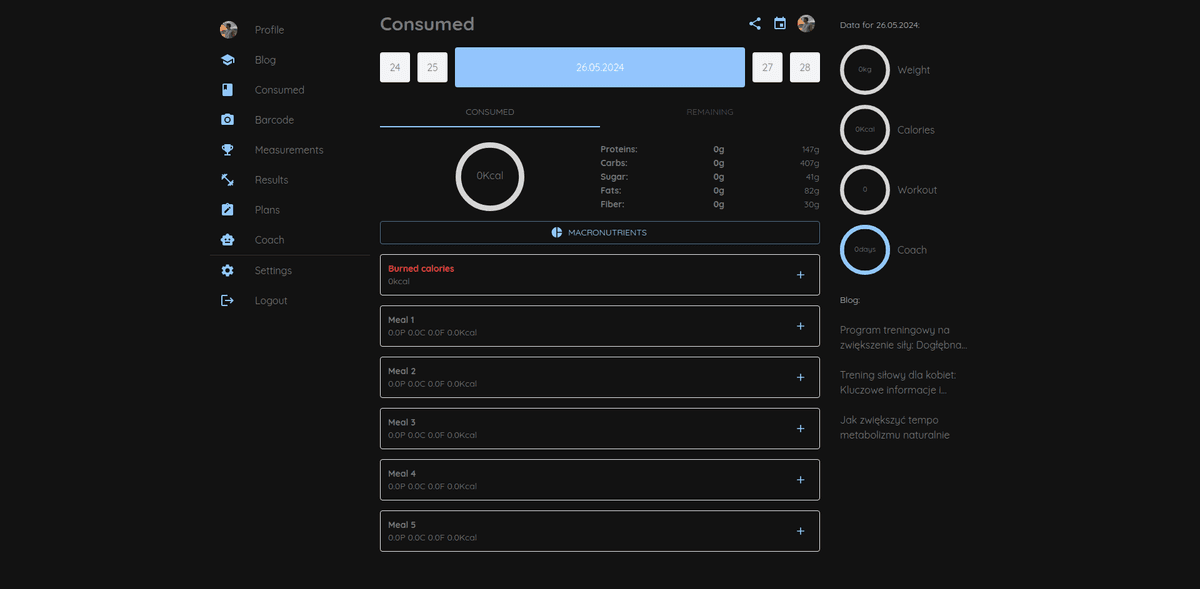The image size is (1200, 589).
Task: Click the Results arrows icon
Action: (228, 180)
